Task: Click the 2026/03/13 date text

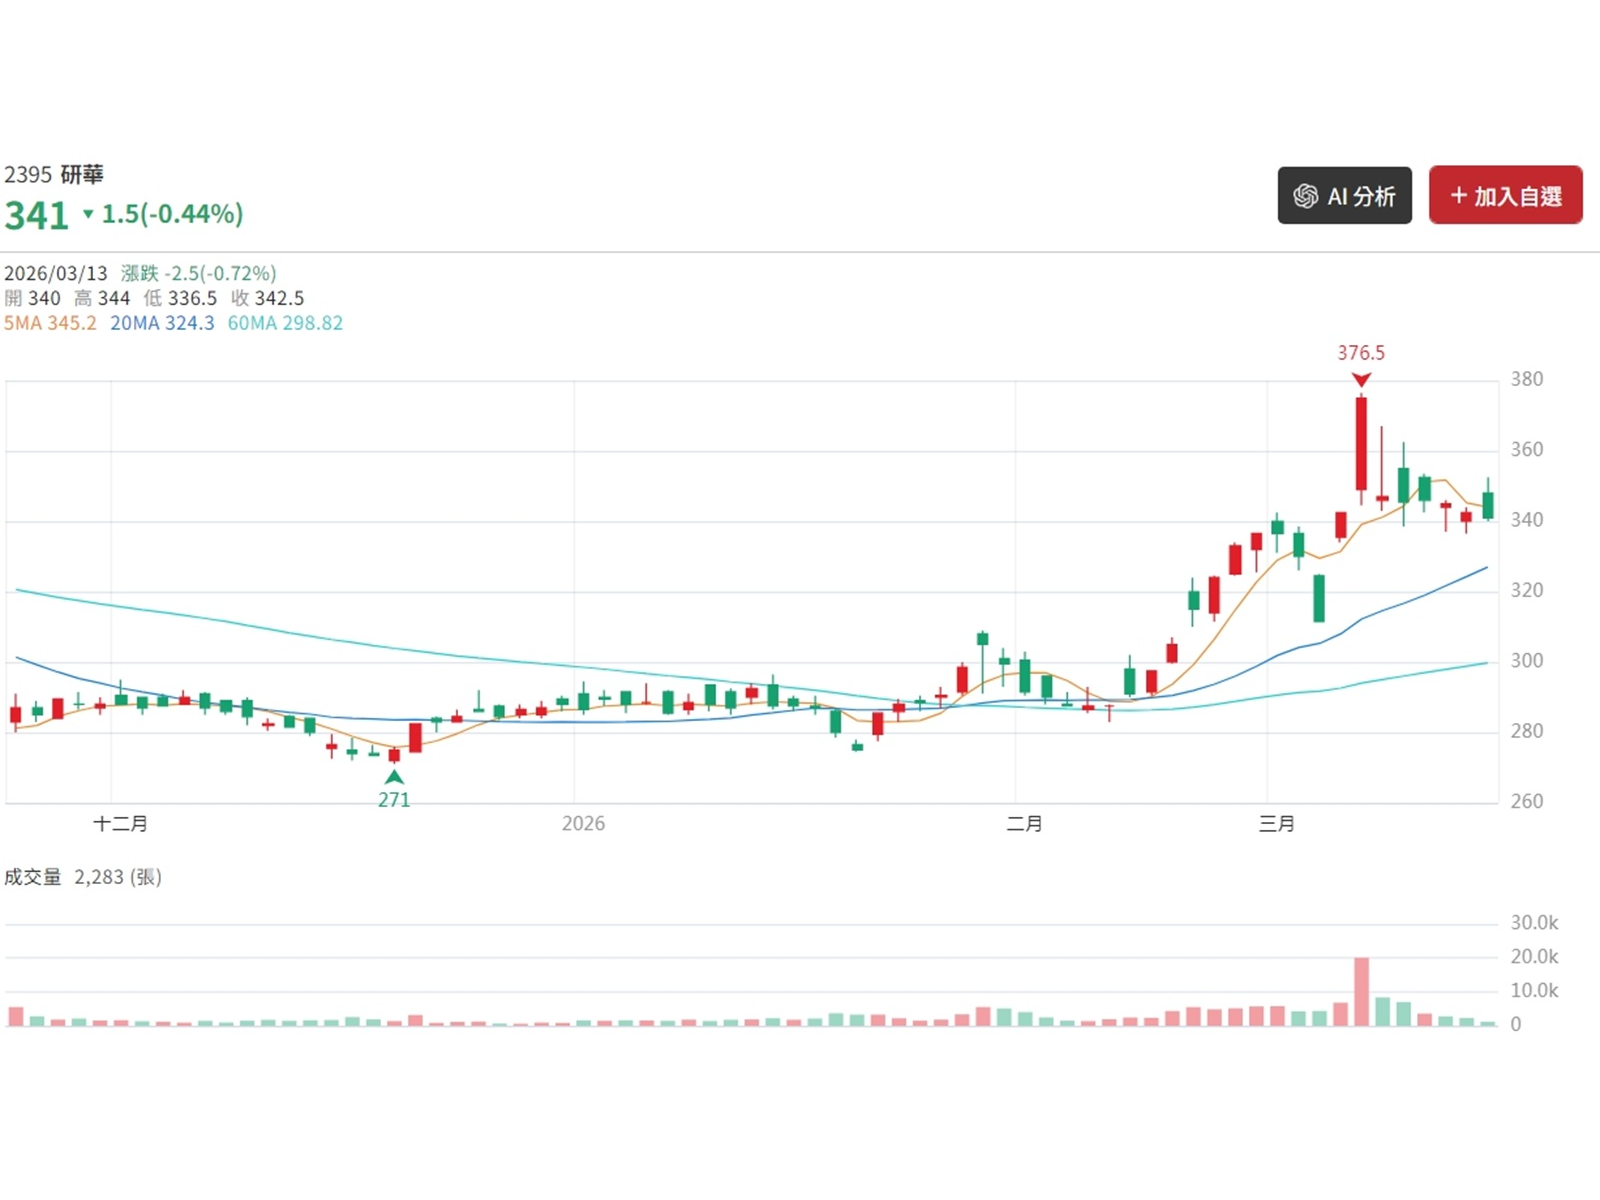Action: tap(56, 273)
